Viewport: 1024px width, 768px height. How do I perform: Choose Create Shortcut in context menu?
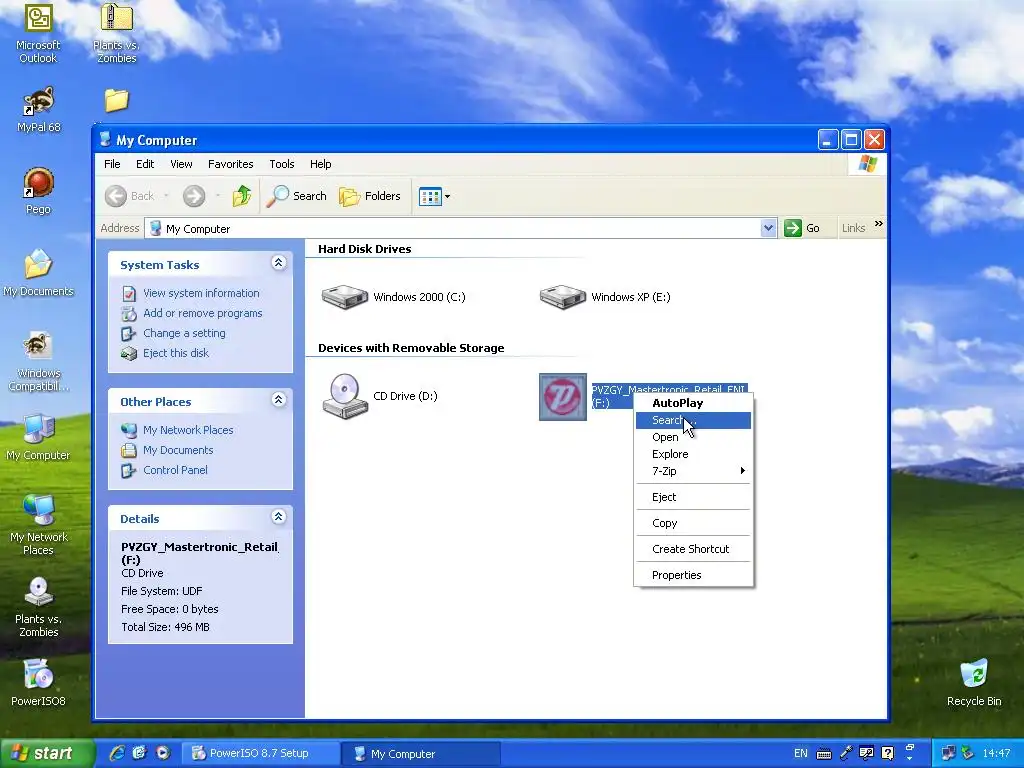(694, 549)
